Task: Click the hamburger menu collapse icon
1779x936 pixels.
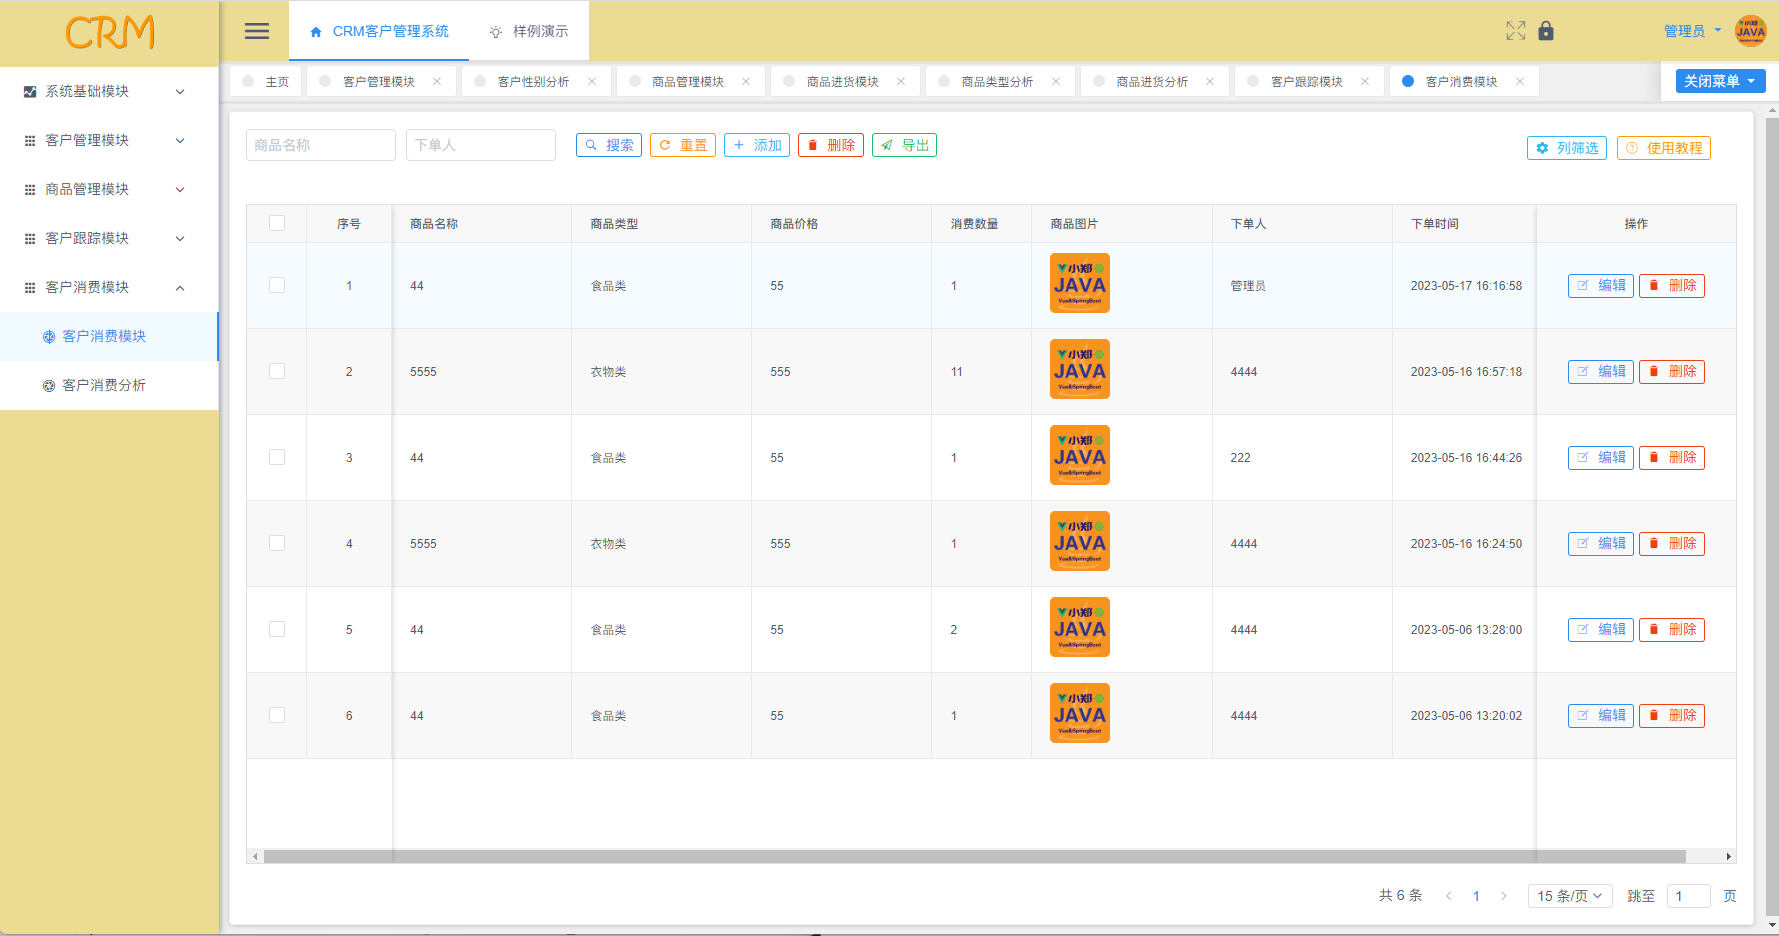Action: 257,31
